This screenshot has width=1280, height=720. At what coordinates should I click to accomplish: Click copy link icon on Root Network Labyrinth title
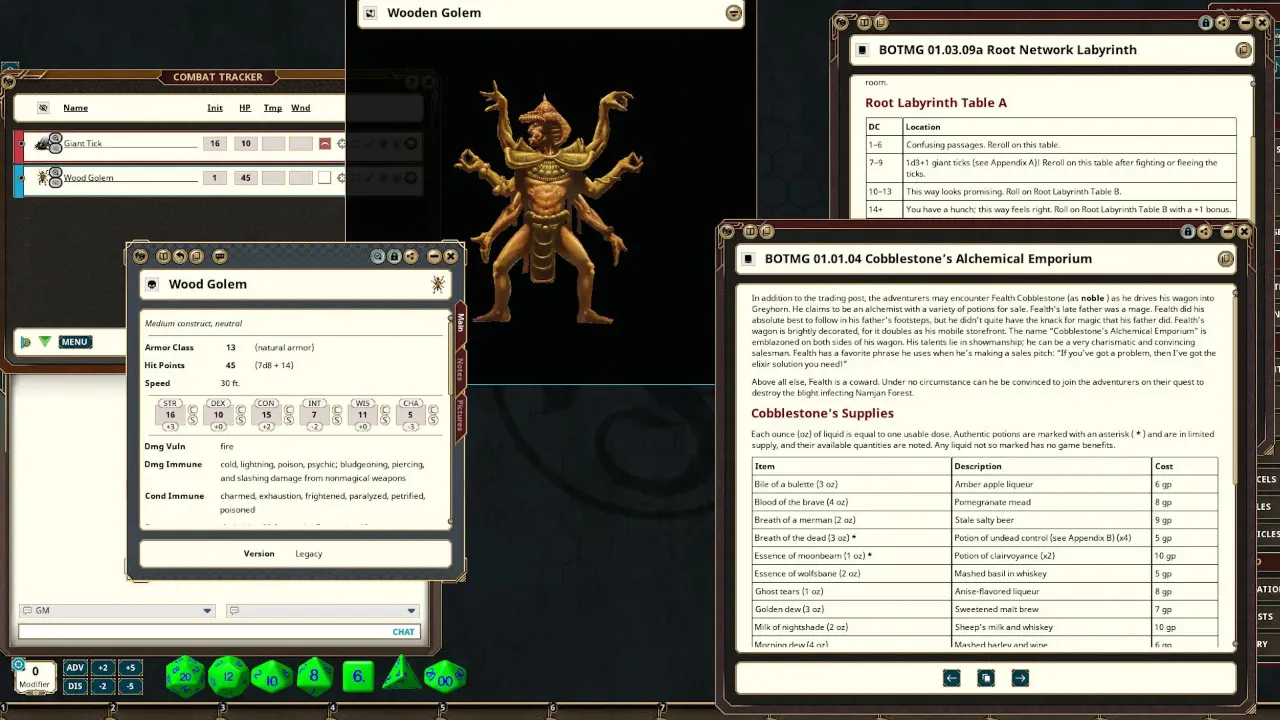pyautogui.click(x=1243, y=50)
